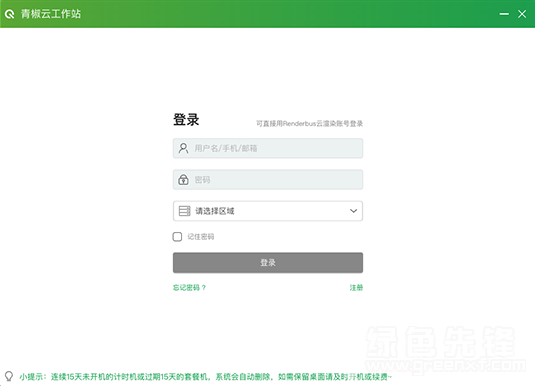Image resolution: width=535 pixels, height=386 pixels.
Task: Expand the region list chevron arrow
Action: (353, 211)
